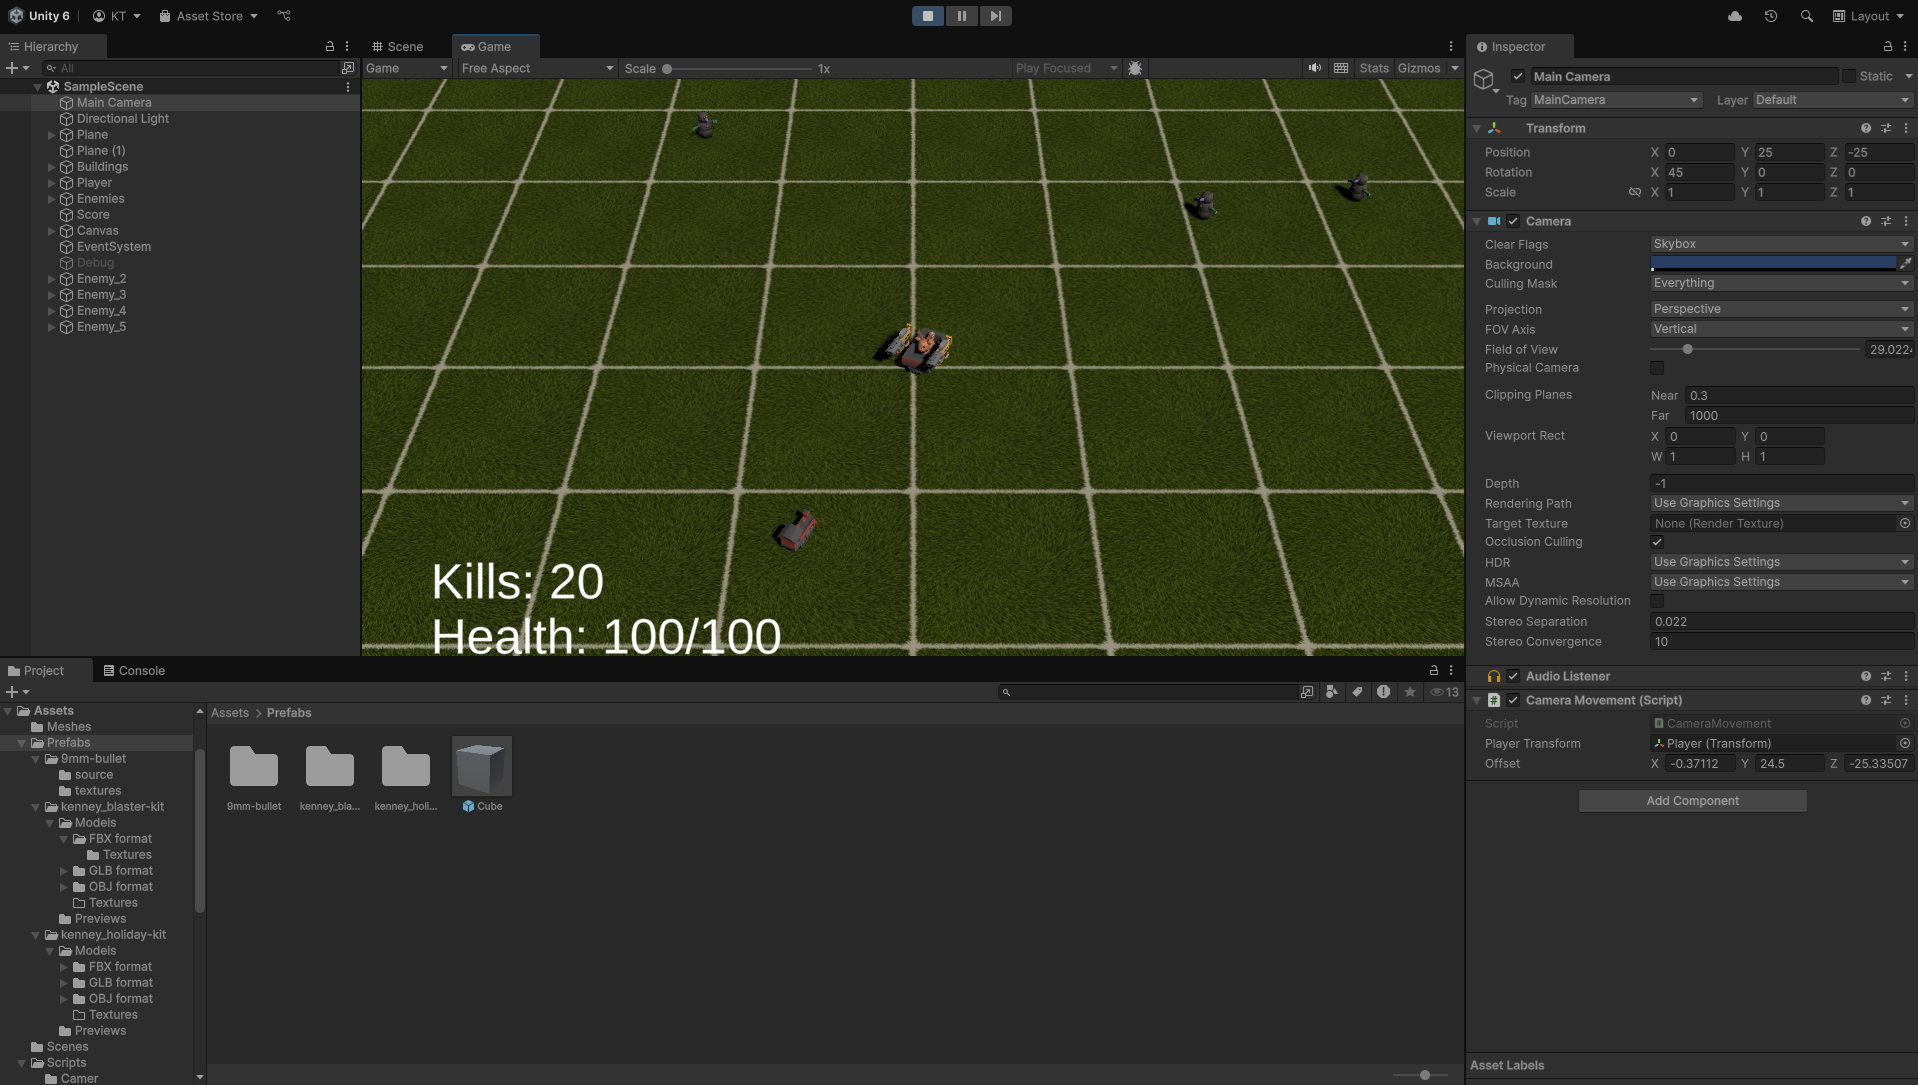Disable the Occlusion Culling checkbox
Screen dimensions: 1918x1085
coord(1657,542)
